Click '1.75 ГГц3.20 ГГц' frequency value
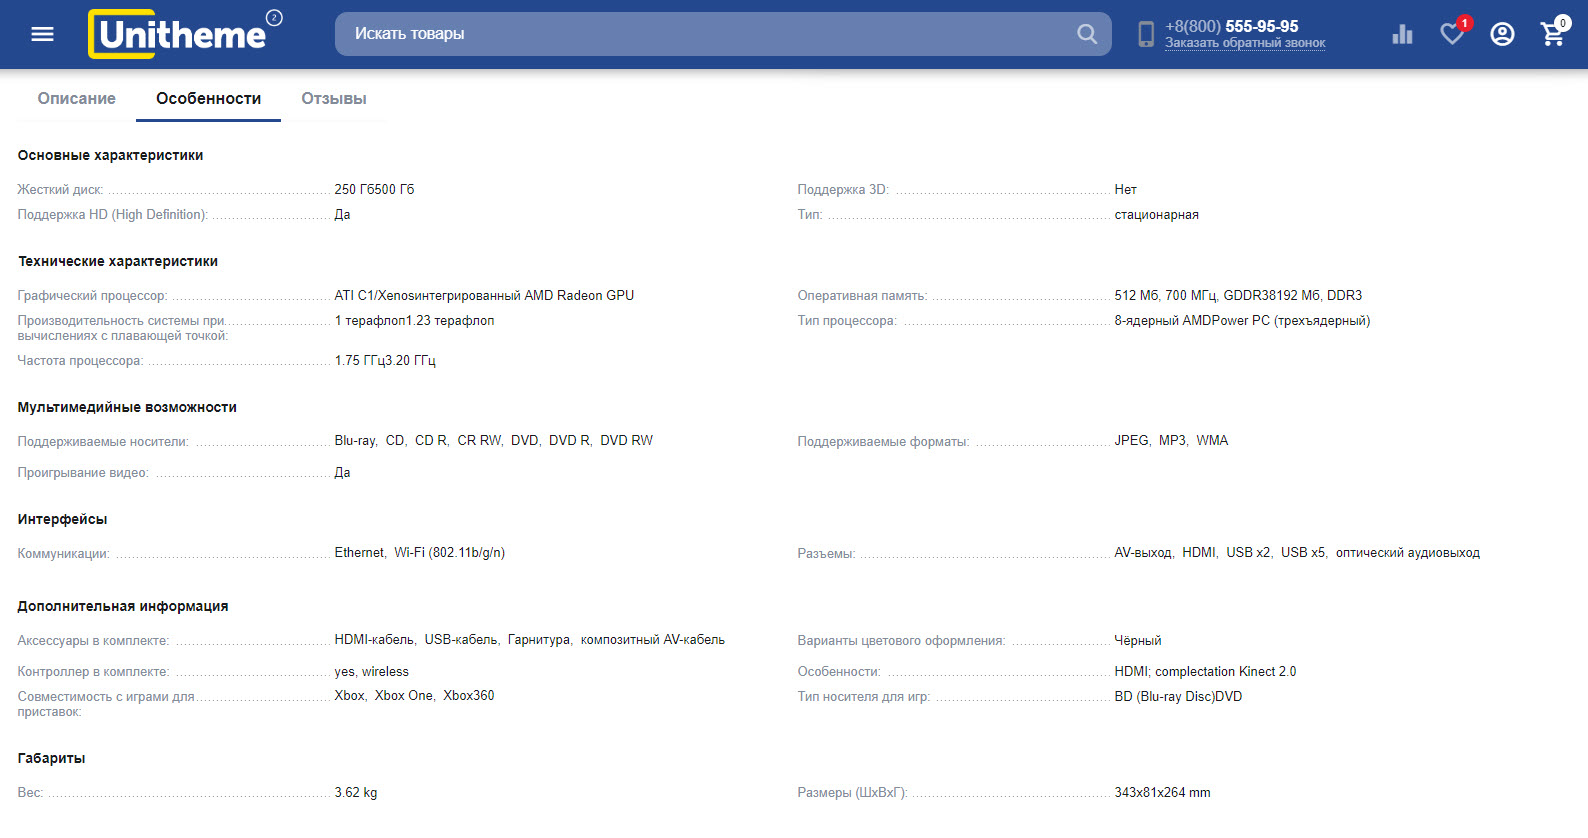This screenshot has width=1588, height=838. 385,360
